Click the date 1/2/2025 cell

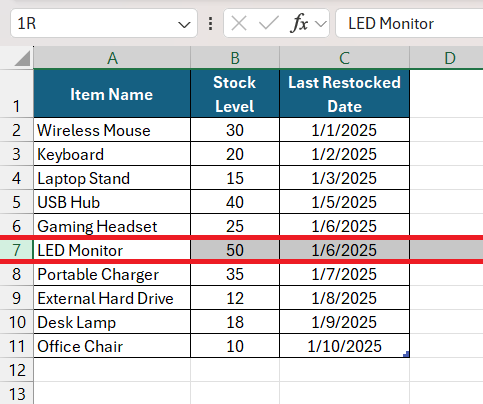point(344,154)
